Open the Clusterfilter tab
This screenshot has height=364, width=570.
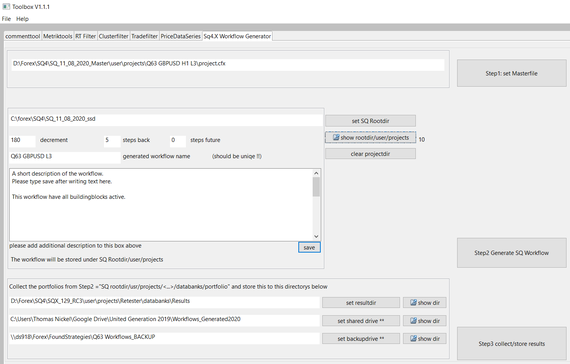(113, 36)
